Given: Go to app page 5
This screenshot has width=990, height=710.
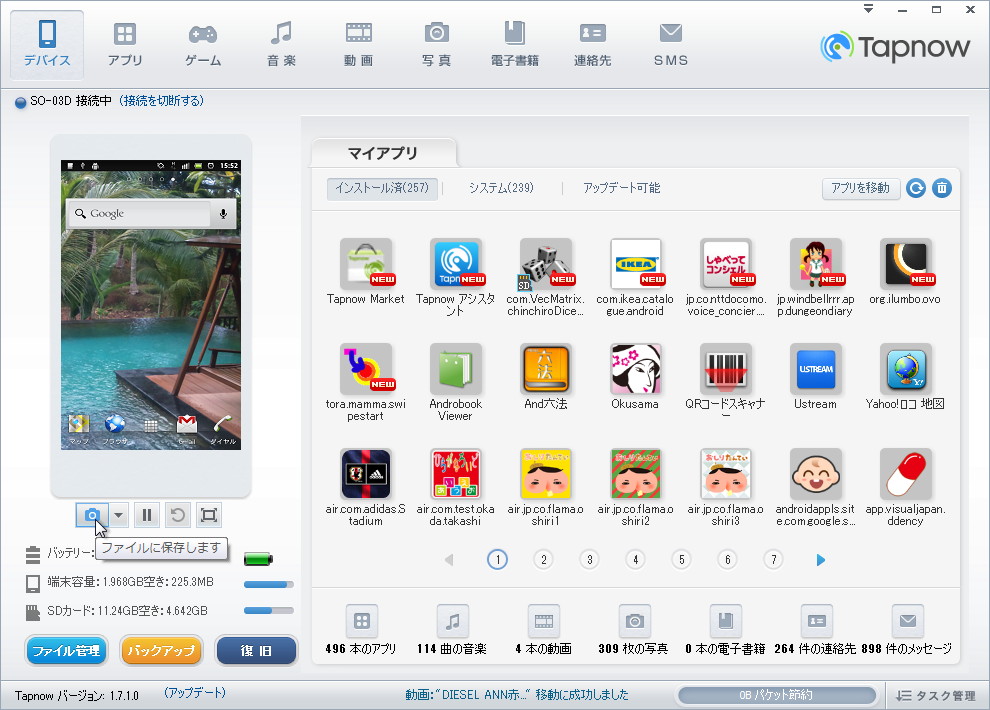Looking at the screenshot, I should click(x=681, y=559).
